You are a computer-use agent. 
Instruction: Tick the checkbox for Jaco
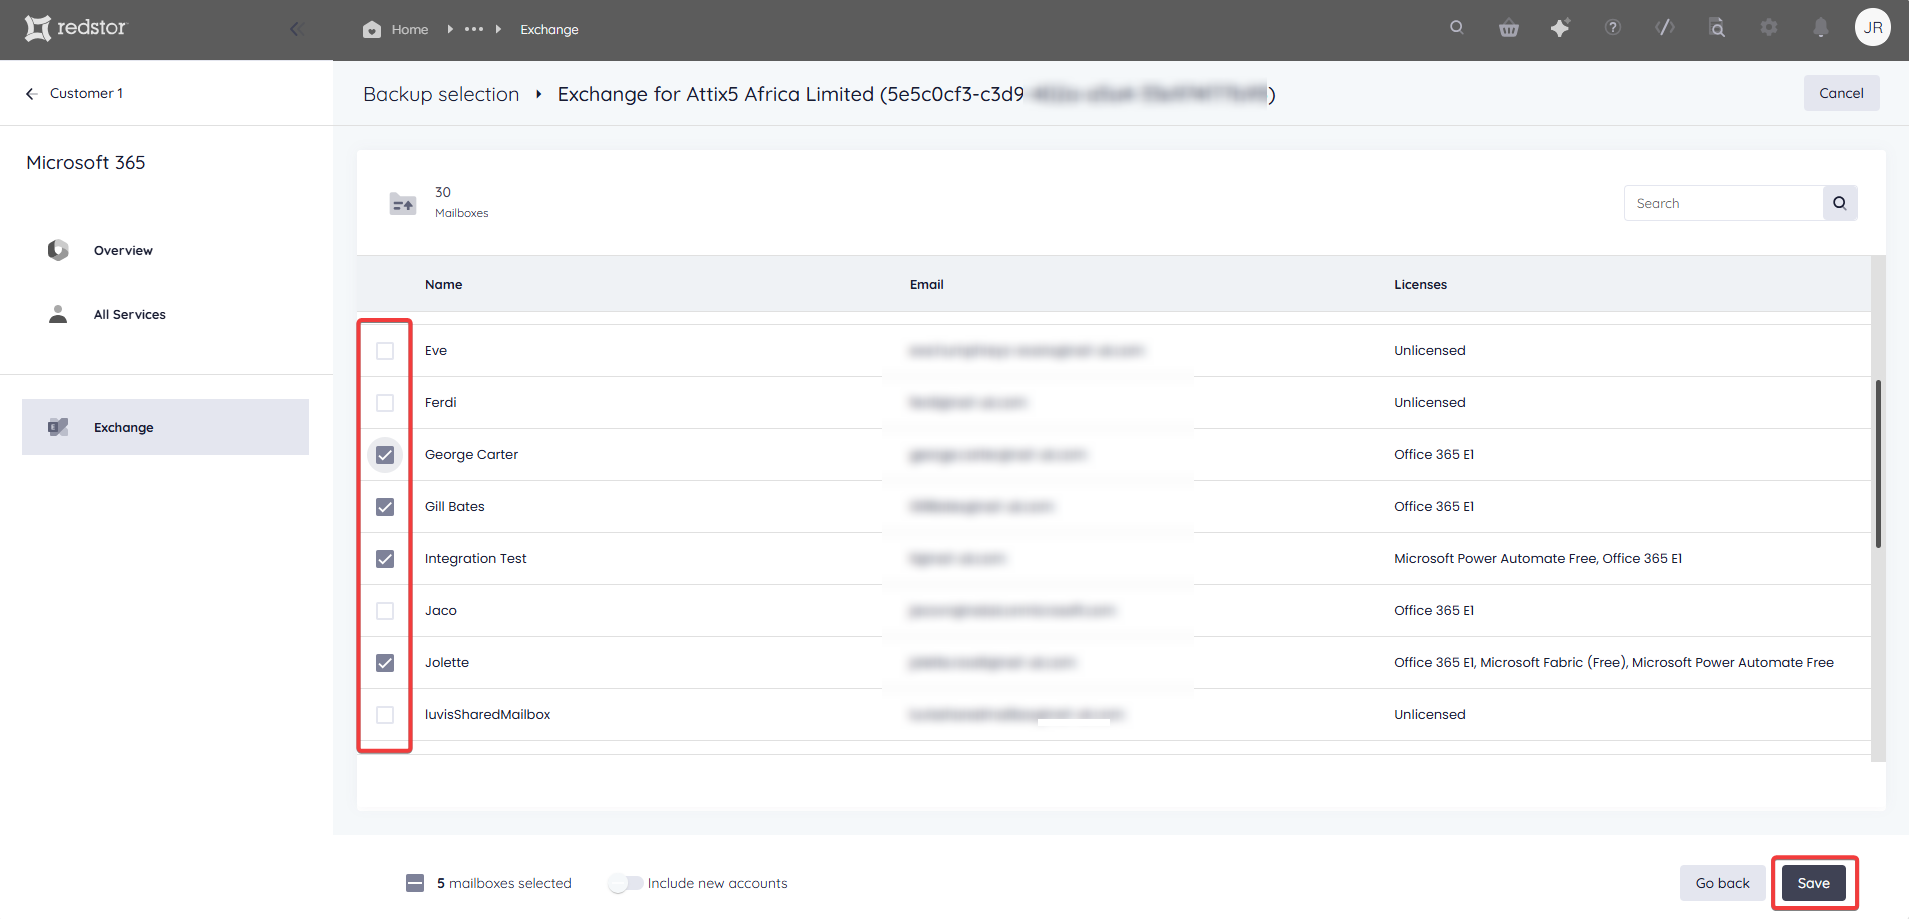click(x=385, y=611)
